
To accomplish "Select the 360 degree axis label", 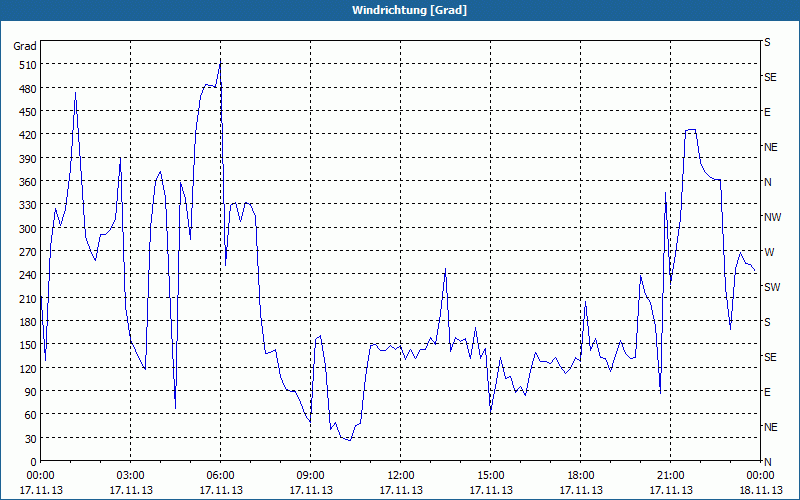I will [x=28, y=182].
